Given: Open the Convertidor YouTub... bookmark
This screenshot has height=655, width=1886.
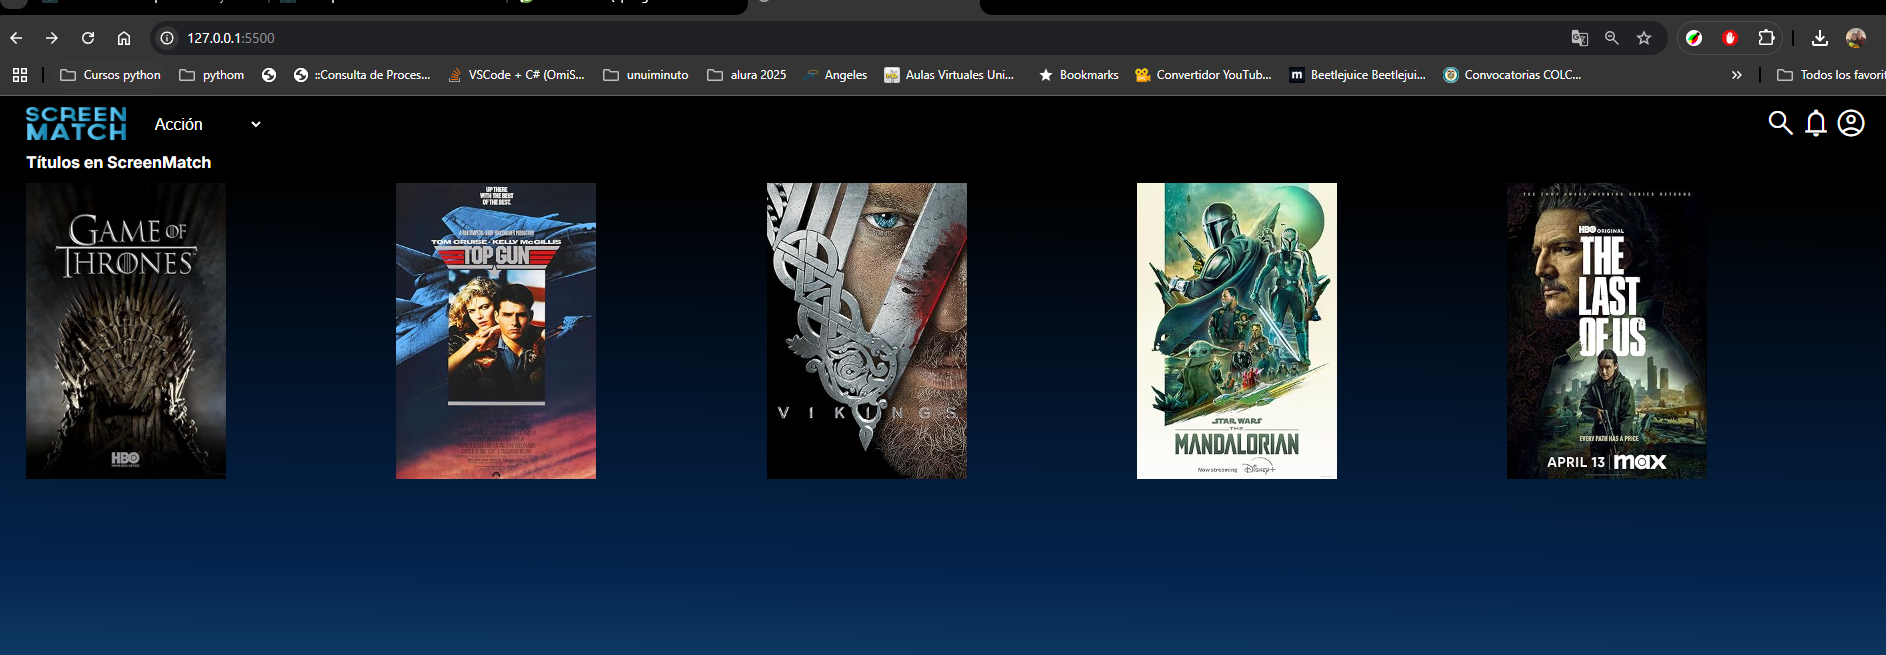Looking at the screenshot, I should pos(1203,75).
